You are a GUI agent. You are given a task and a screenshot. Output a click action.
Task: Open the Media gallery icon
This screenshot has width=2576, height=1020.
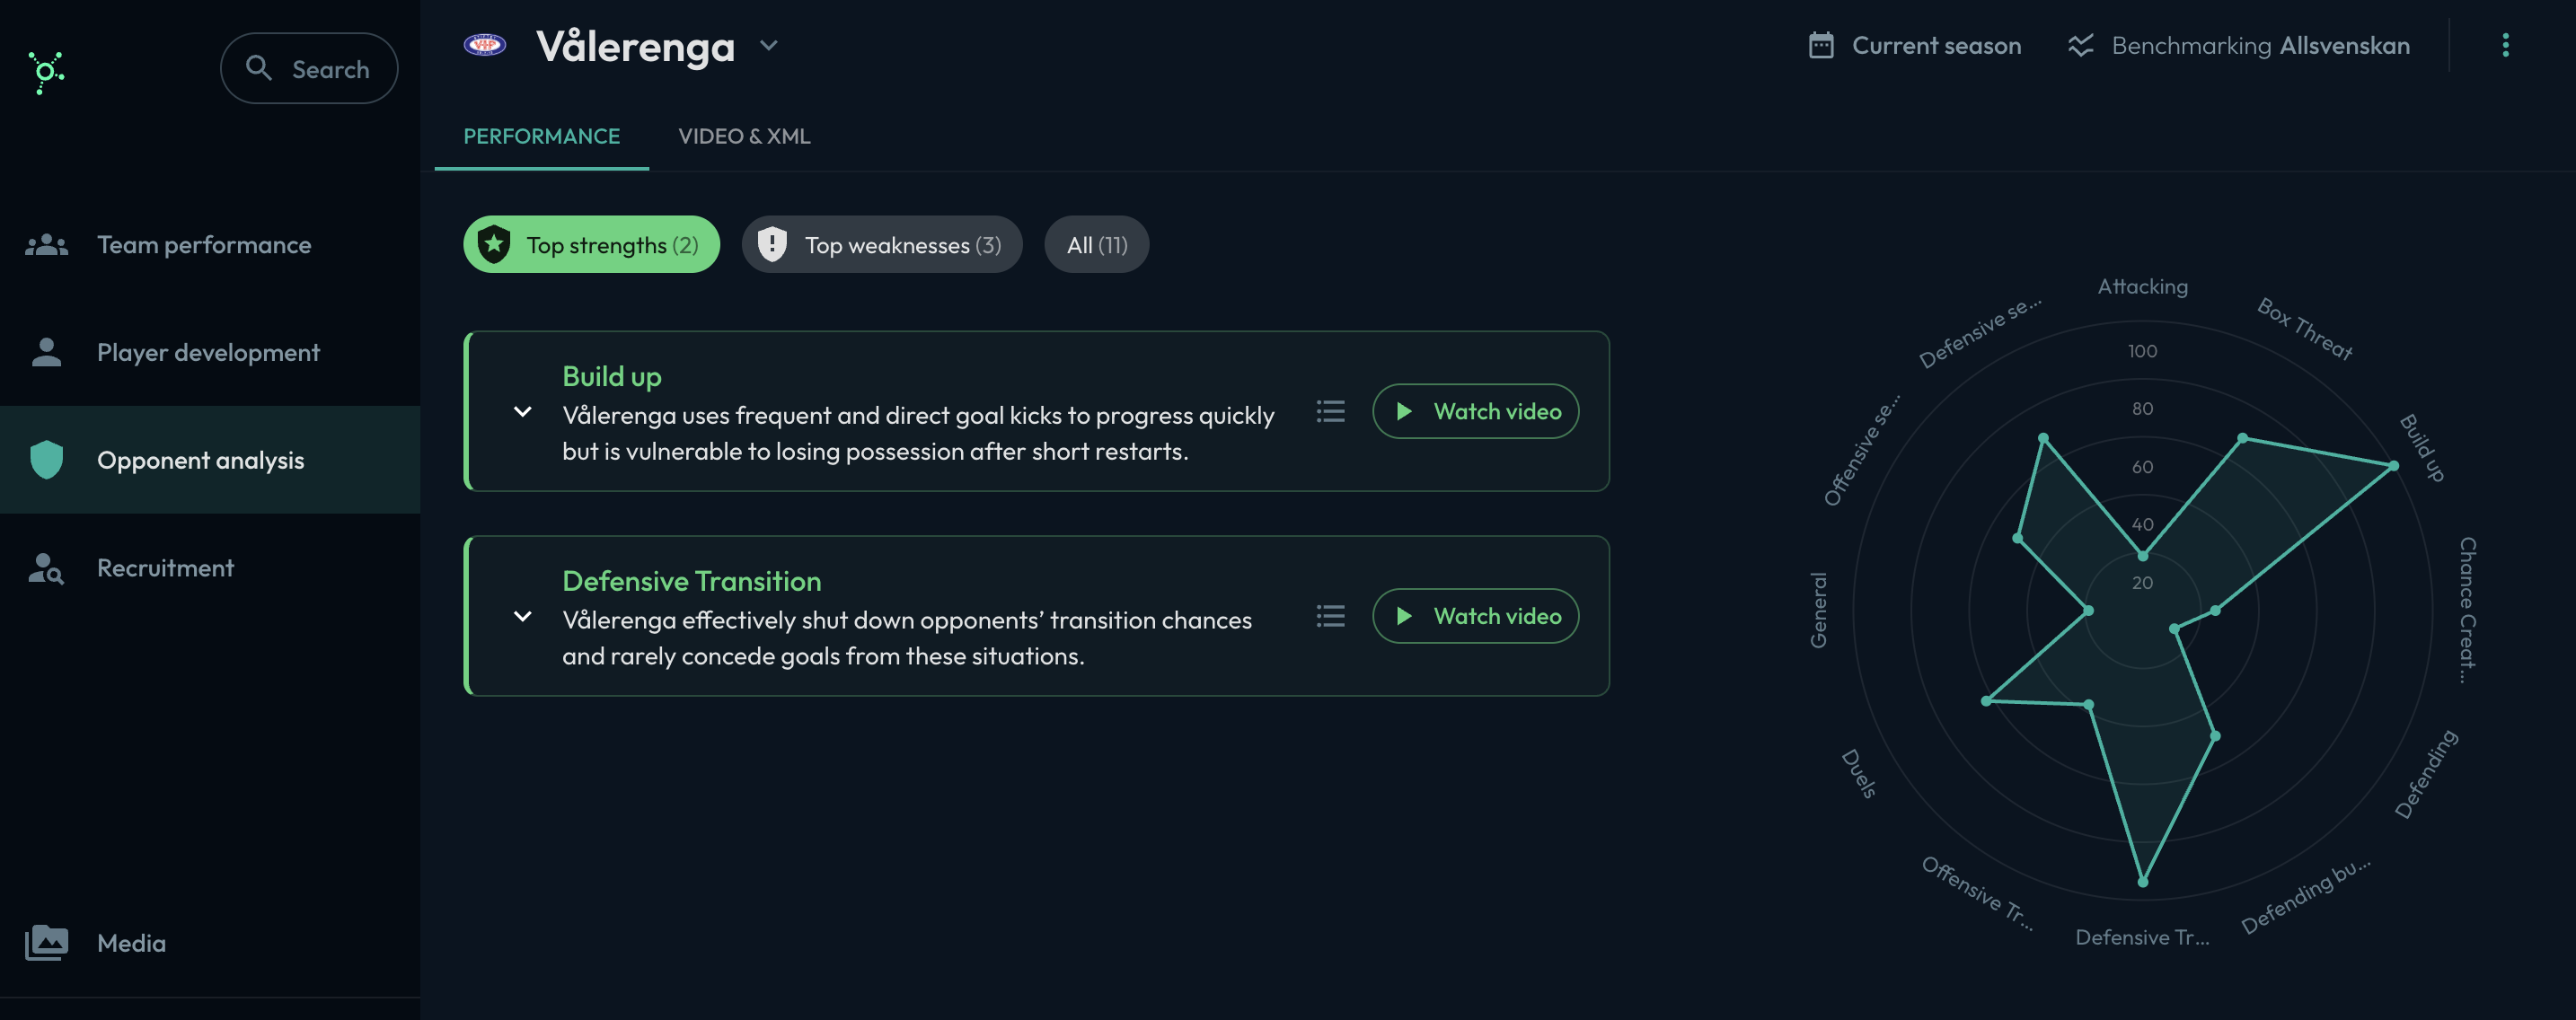[x=46, y=942]
